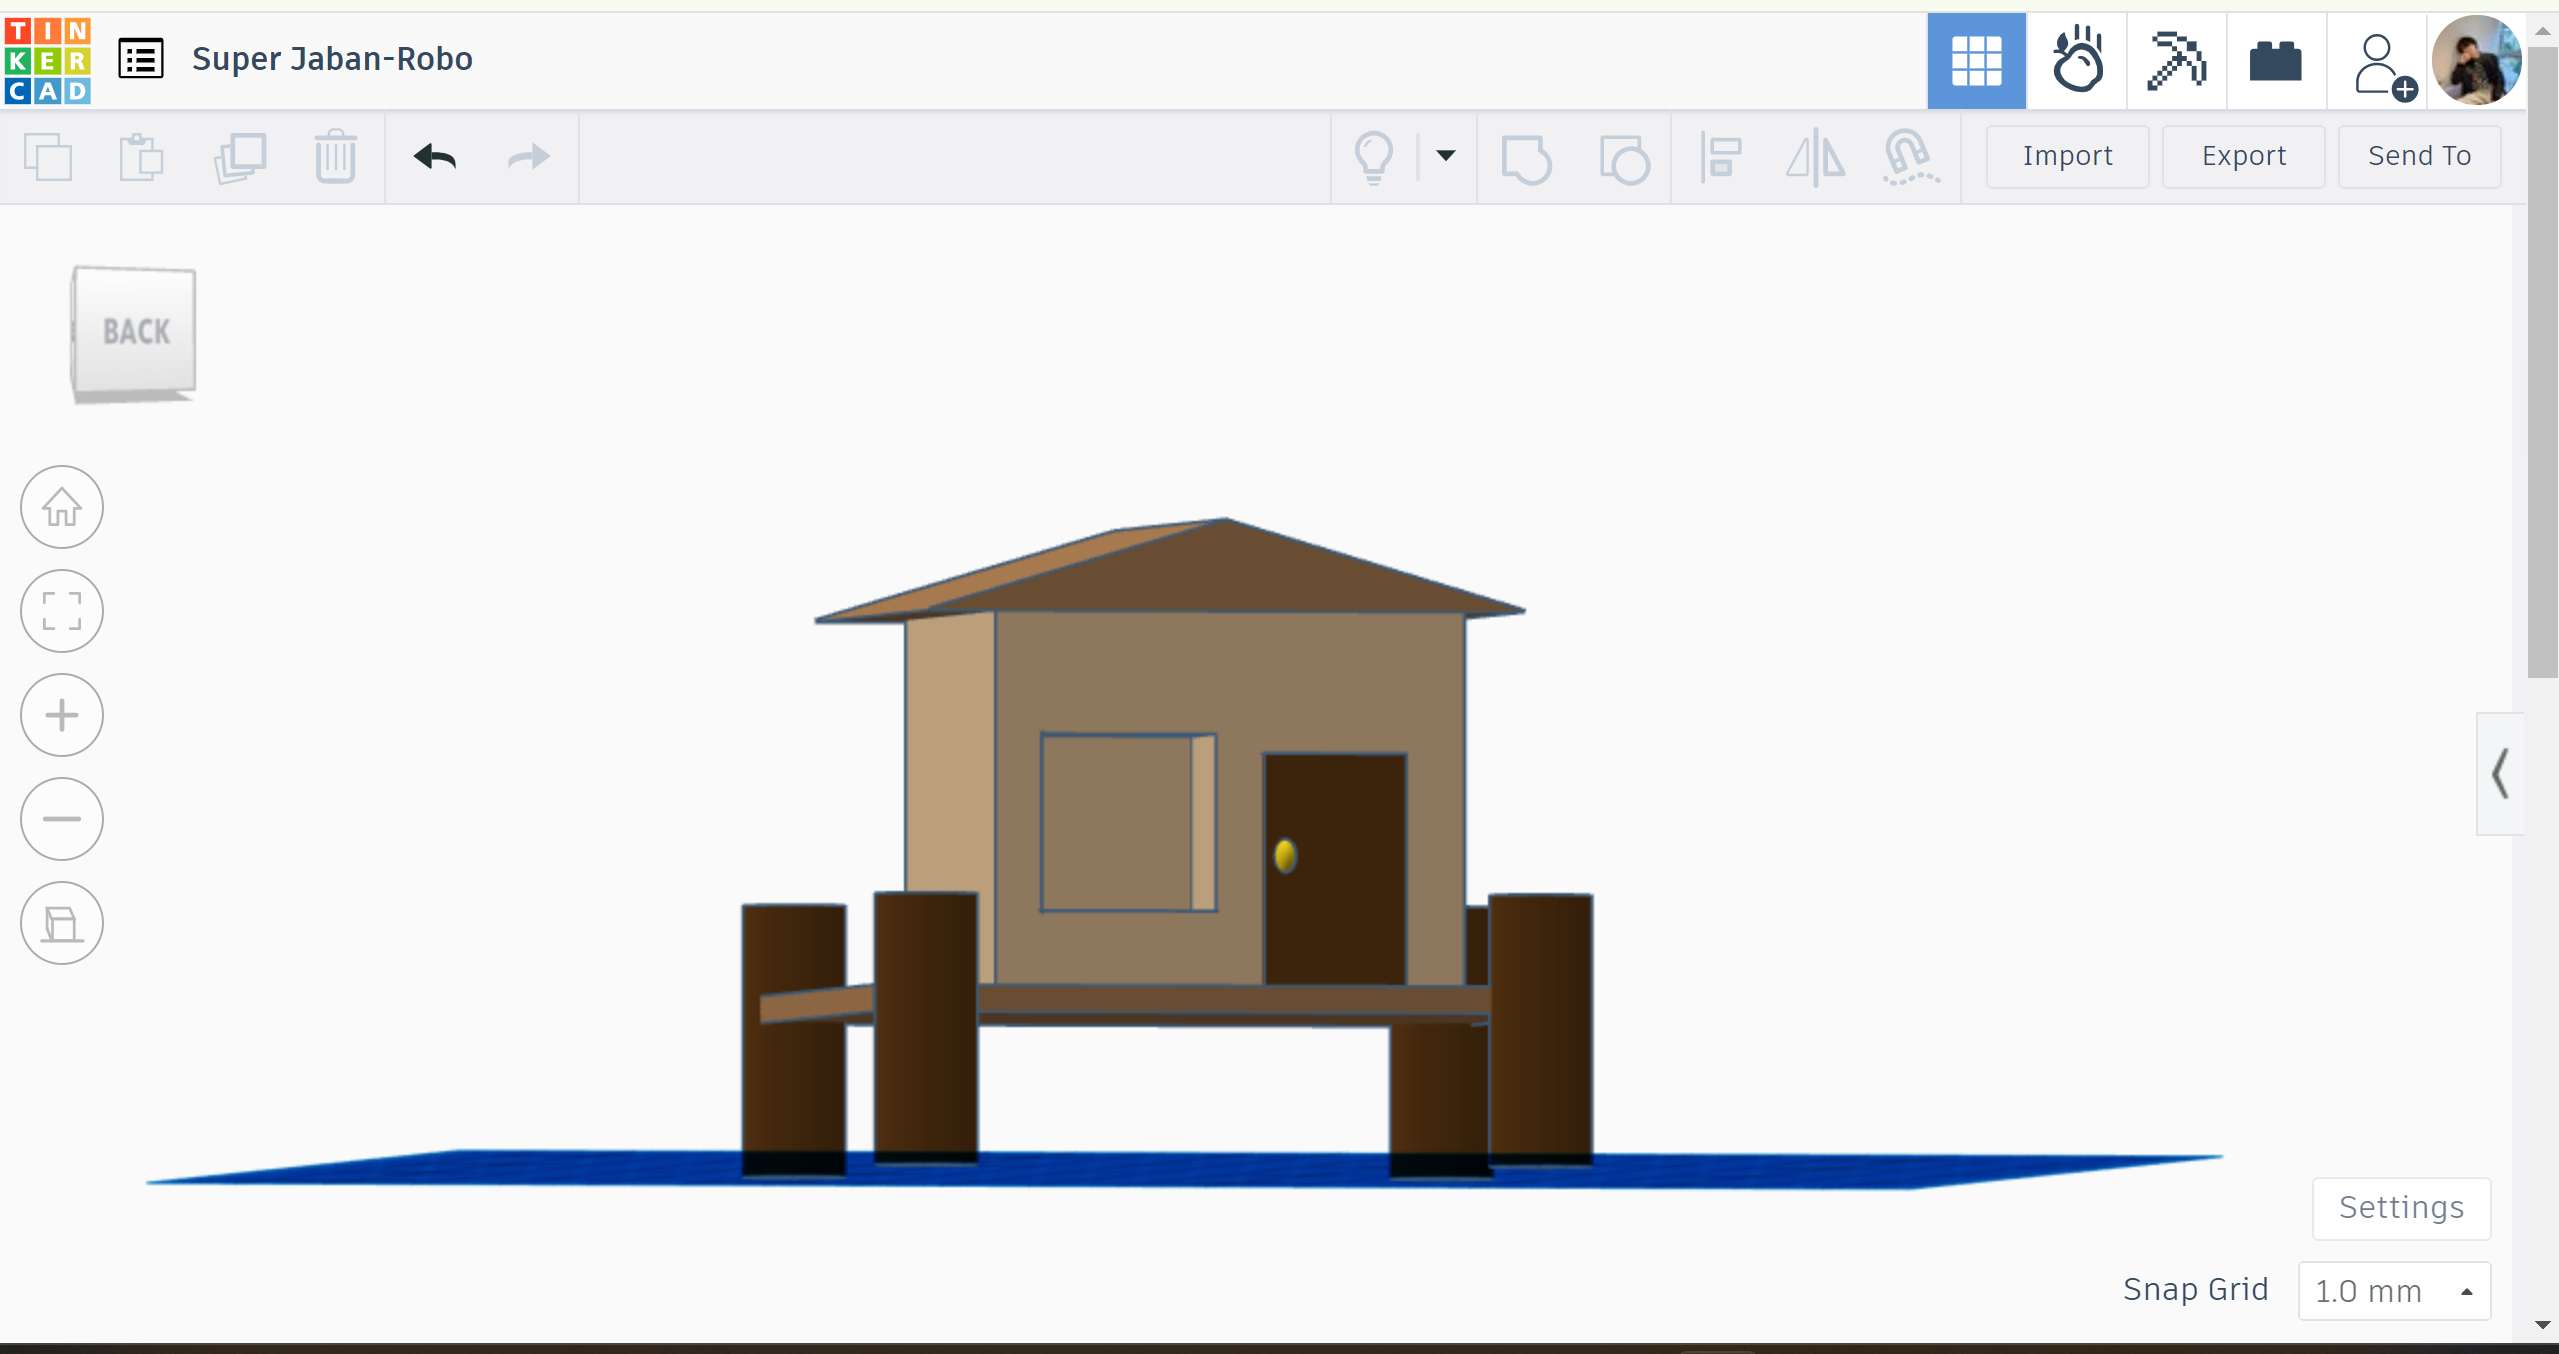The width and height of the screenshot is (2559, 1354).
Task: Redo the last action
Action: click(529, 157)
